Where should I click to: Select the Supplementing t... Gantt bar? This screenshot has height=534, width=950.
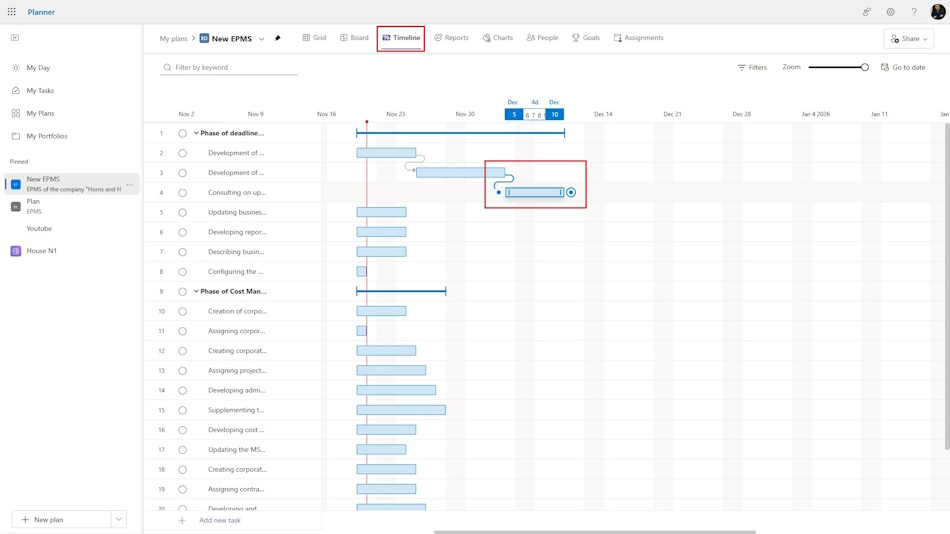coord(401,410)
